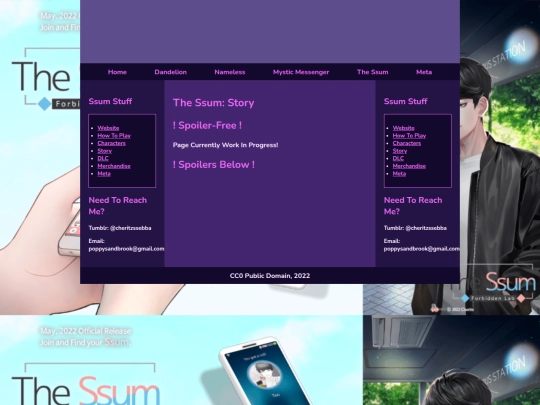Click Meta in the top navigation
The height and width of the screenshot is (405, 540).
424,72
